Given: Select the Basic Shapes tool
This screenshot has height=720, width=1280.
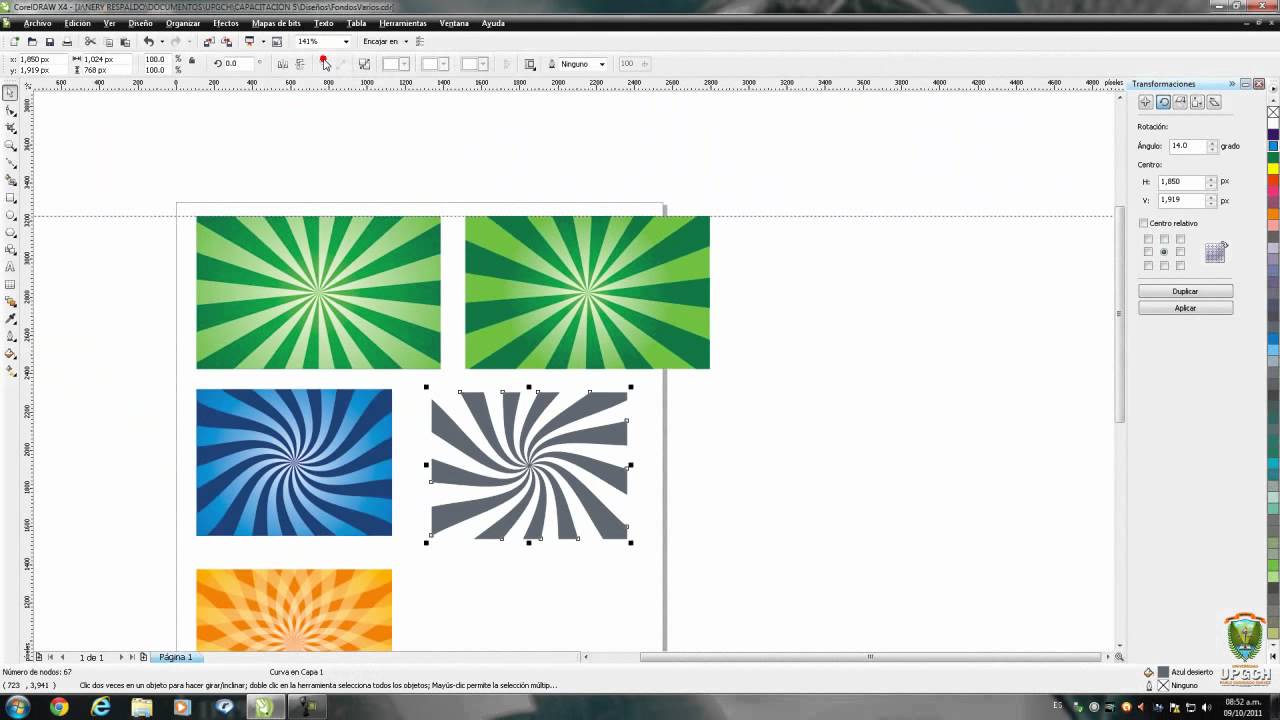Looking at the screenshot, I should [11, 249].
